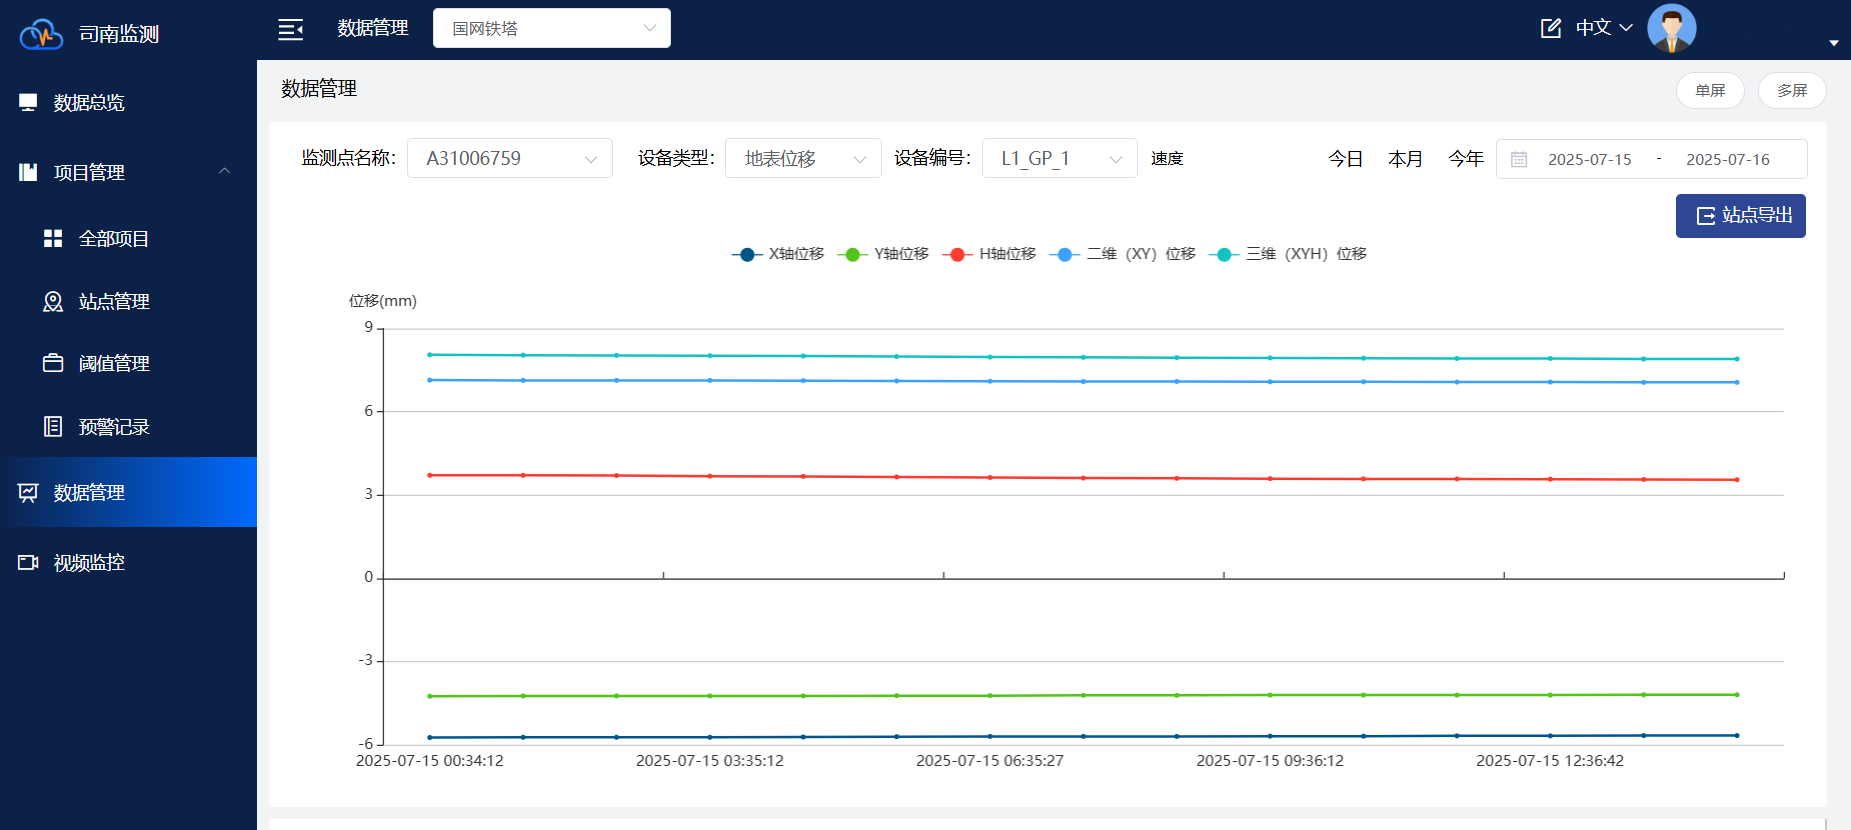Viewport: 1851px width, 830px height.
Task: Hide the H轴位移 series via legend
Action: pyautogui.click(x=990, y=254)
